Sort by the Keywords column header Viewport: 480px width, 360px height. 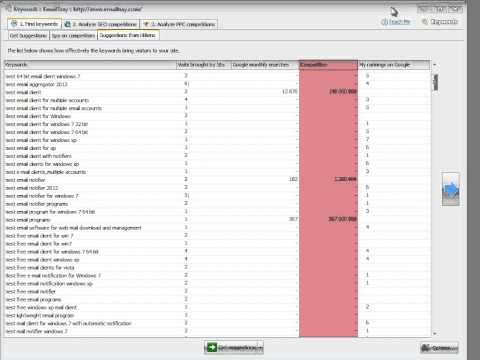90,65
